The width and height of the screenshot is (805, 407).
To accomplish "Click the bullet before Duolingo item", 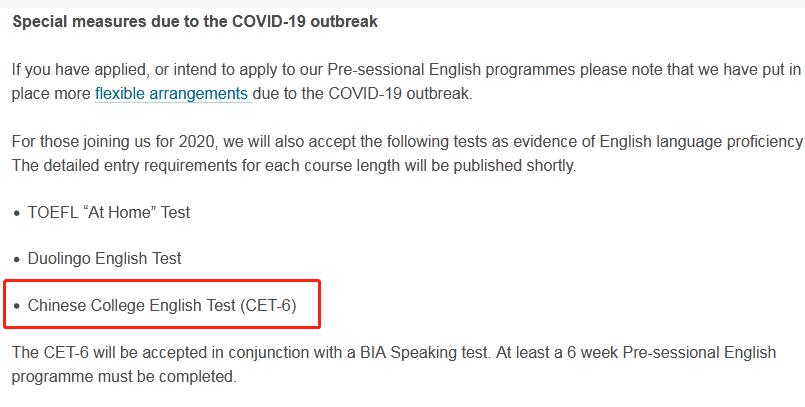I will tap(16, 259).
